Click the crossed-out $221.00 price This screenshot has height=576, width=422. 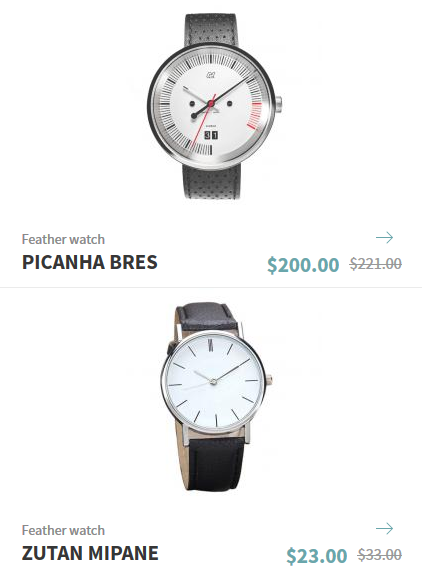pyautogui.click(x=375, y=263)
